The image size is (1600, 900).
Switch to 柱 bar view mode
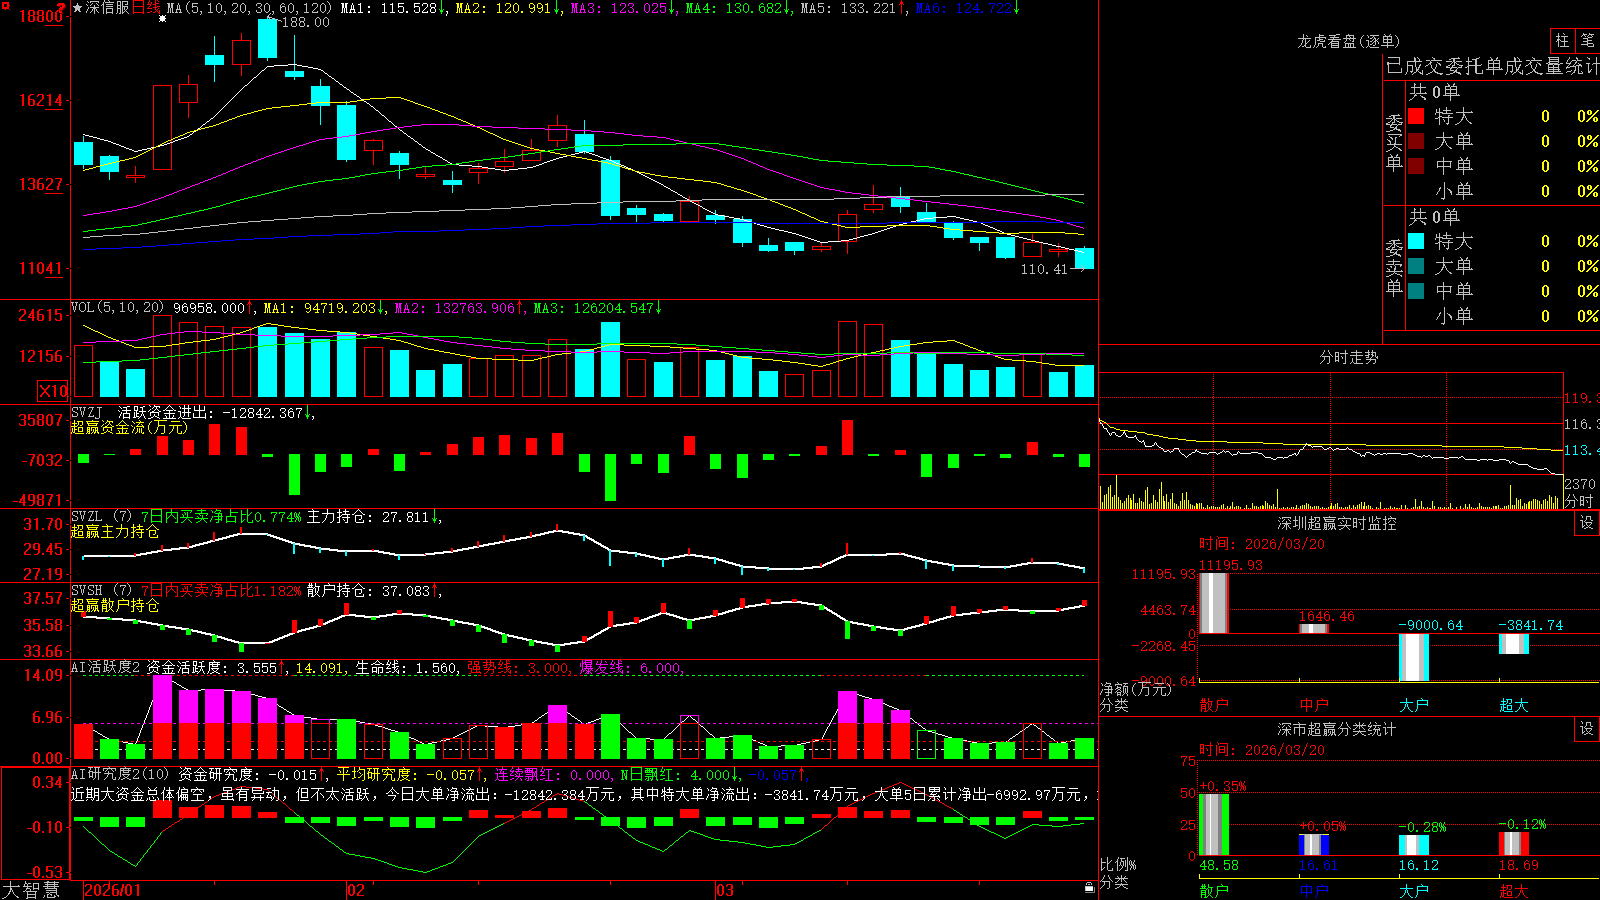tap(1562, 41)
